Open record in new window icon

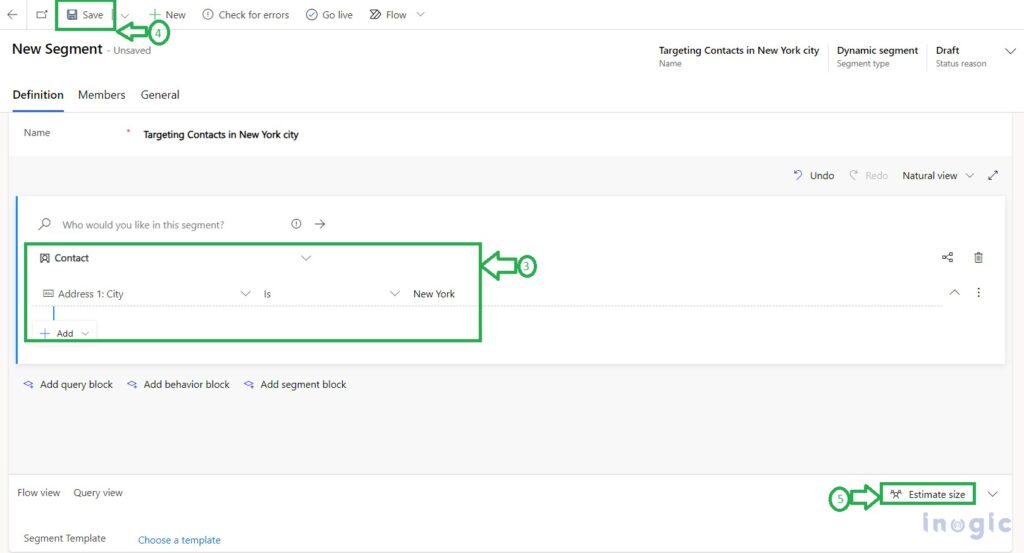(x=41, y=15)
